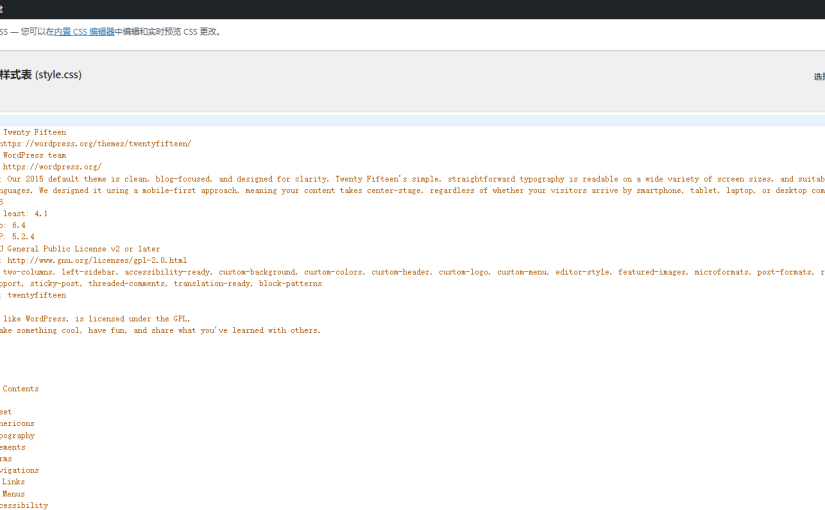Click the 'Menus' line in the contents list
The height and width of the screenshot is (510, 825).
[x=13, y=494]
